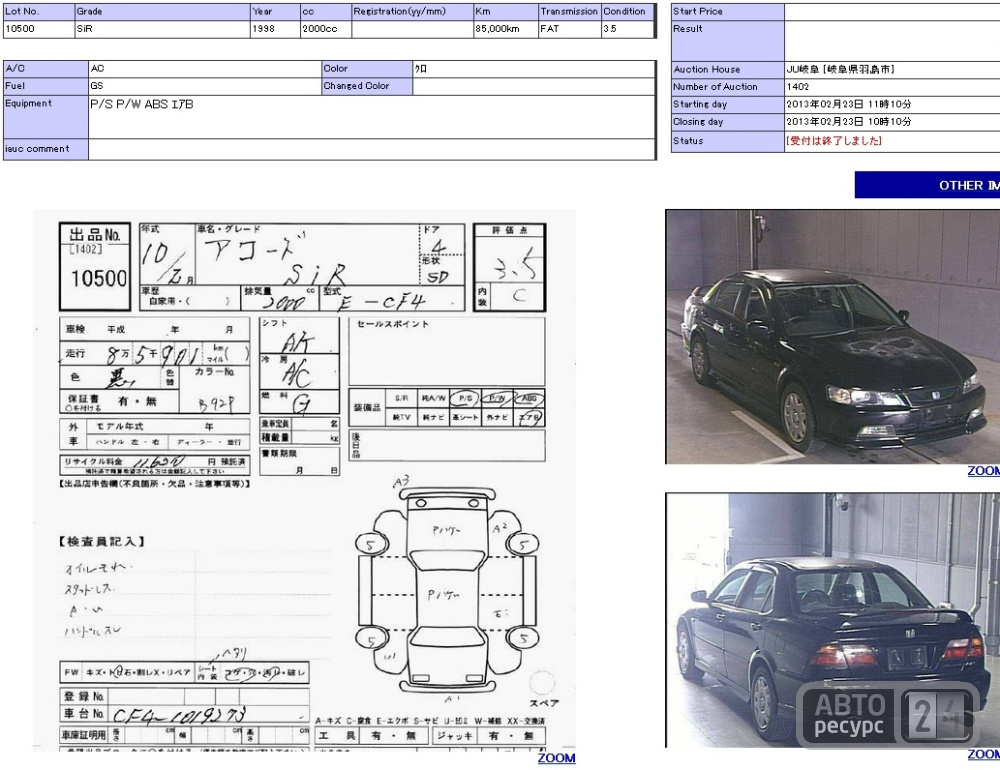1000x770 pixels.
Task: Open ZOOM link under auction sheet
Action: click(x=556, y=758)
